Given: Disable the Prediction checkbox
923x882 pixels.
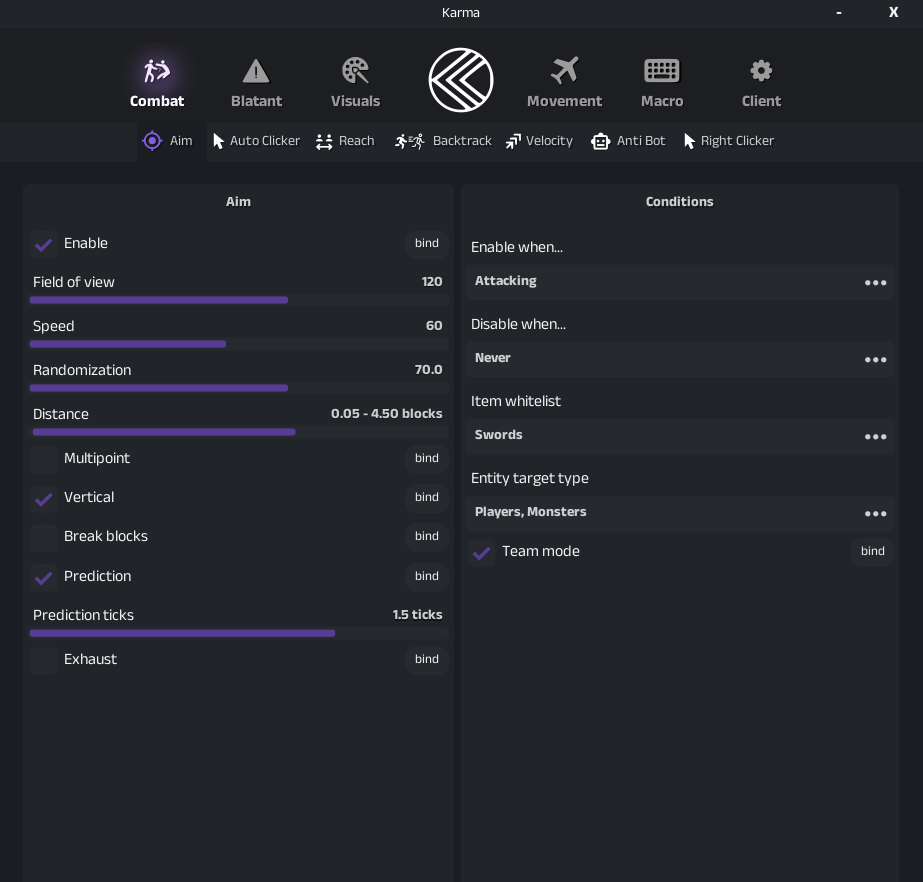Looking at the screenshot, I should click(44, 578).
